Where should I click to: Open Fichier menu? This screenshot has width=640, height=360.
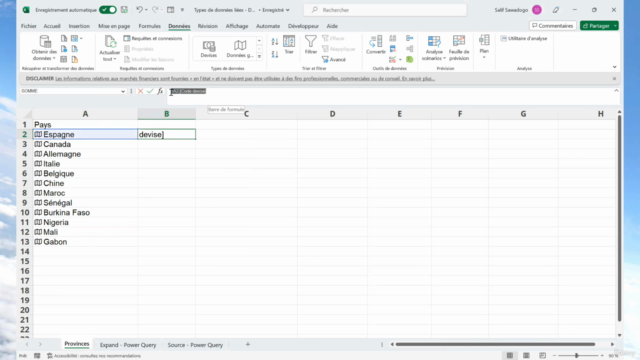29,26
